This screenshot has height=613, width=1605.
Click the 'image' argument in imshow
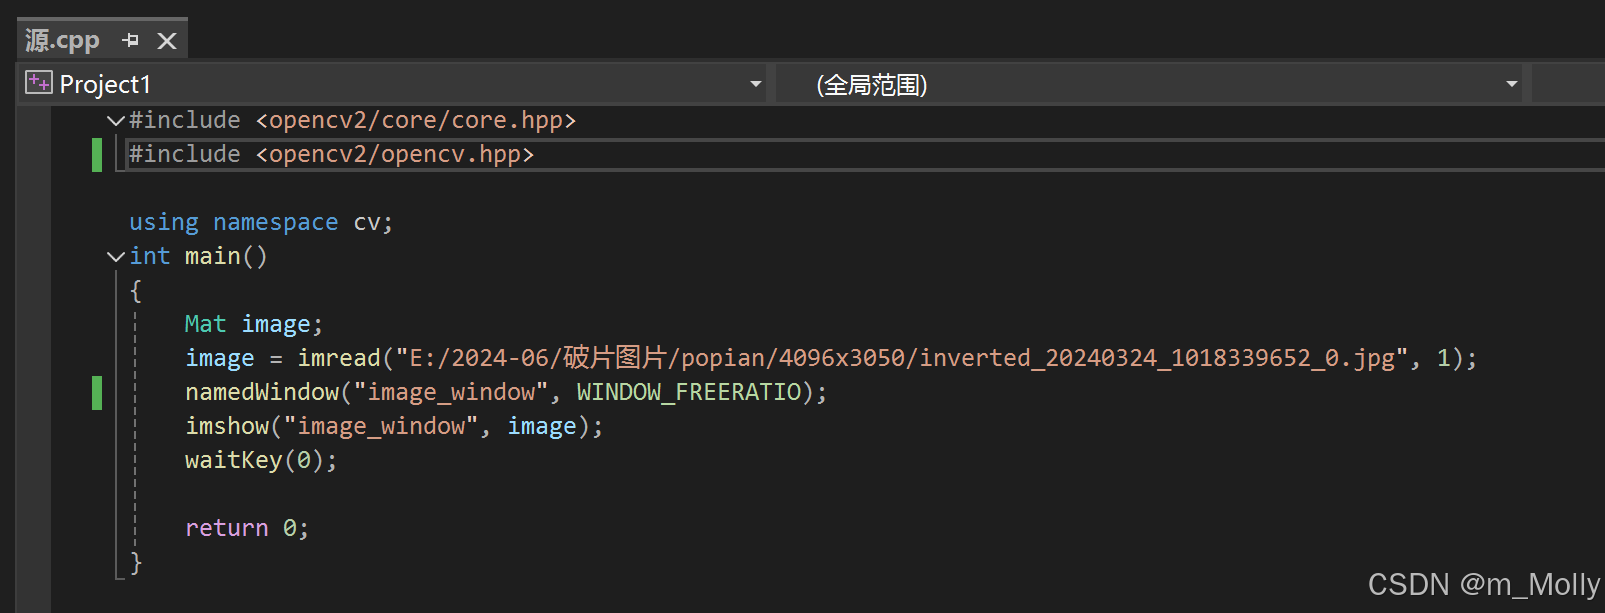point(542,427)
